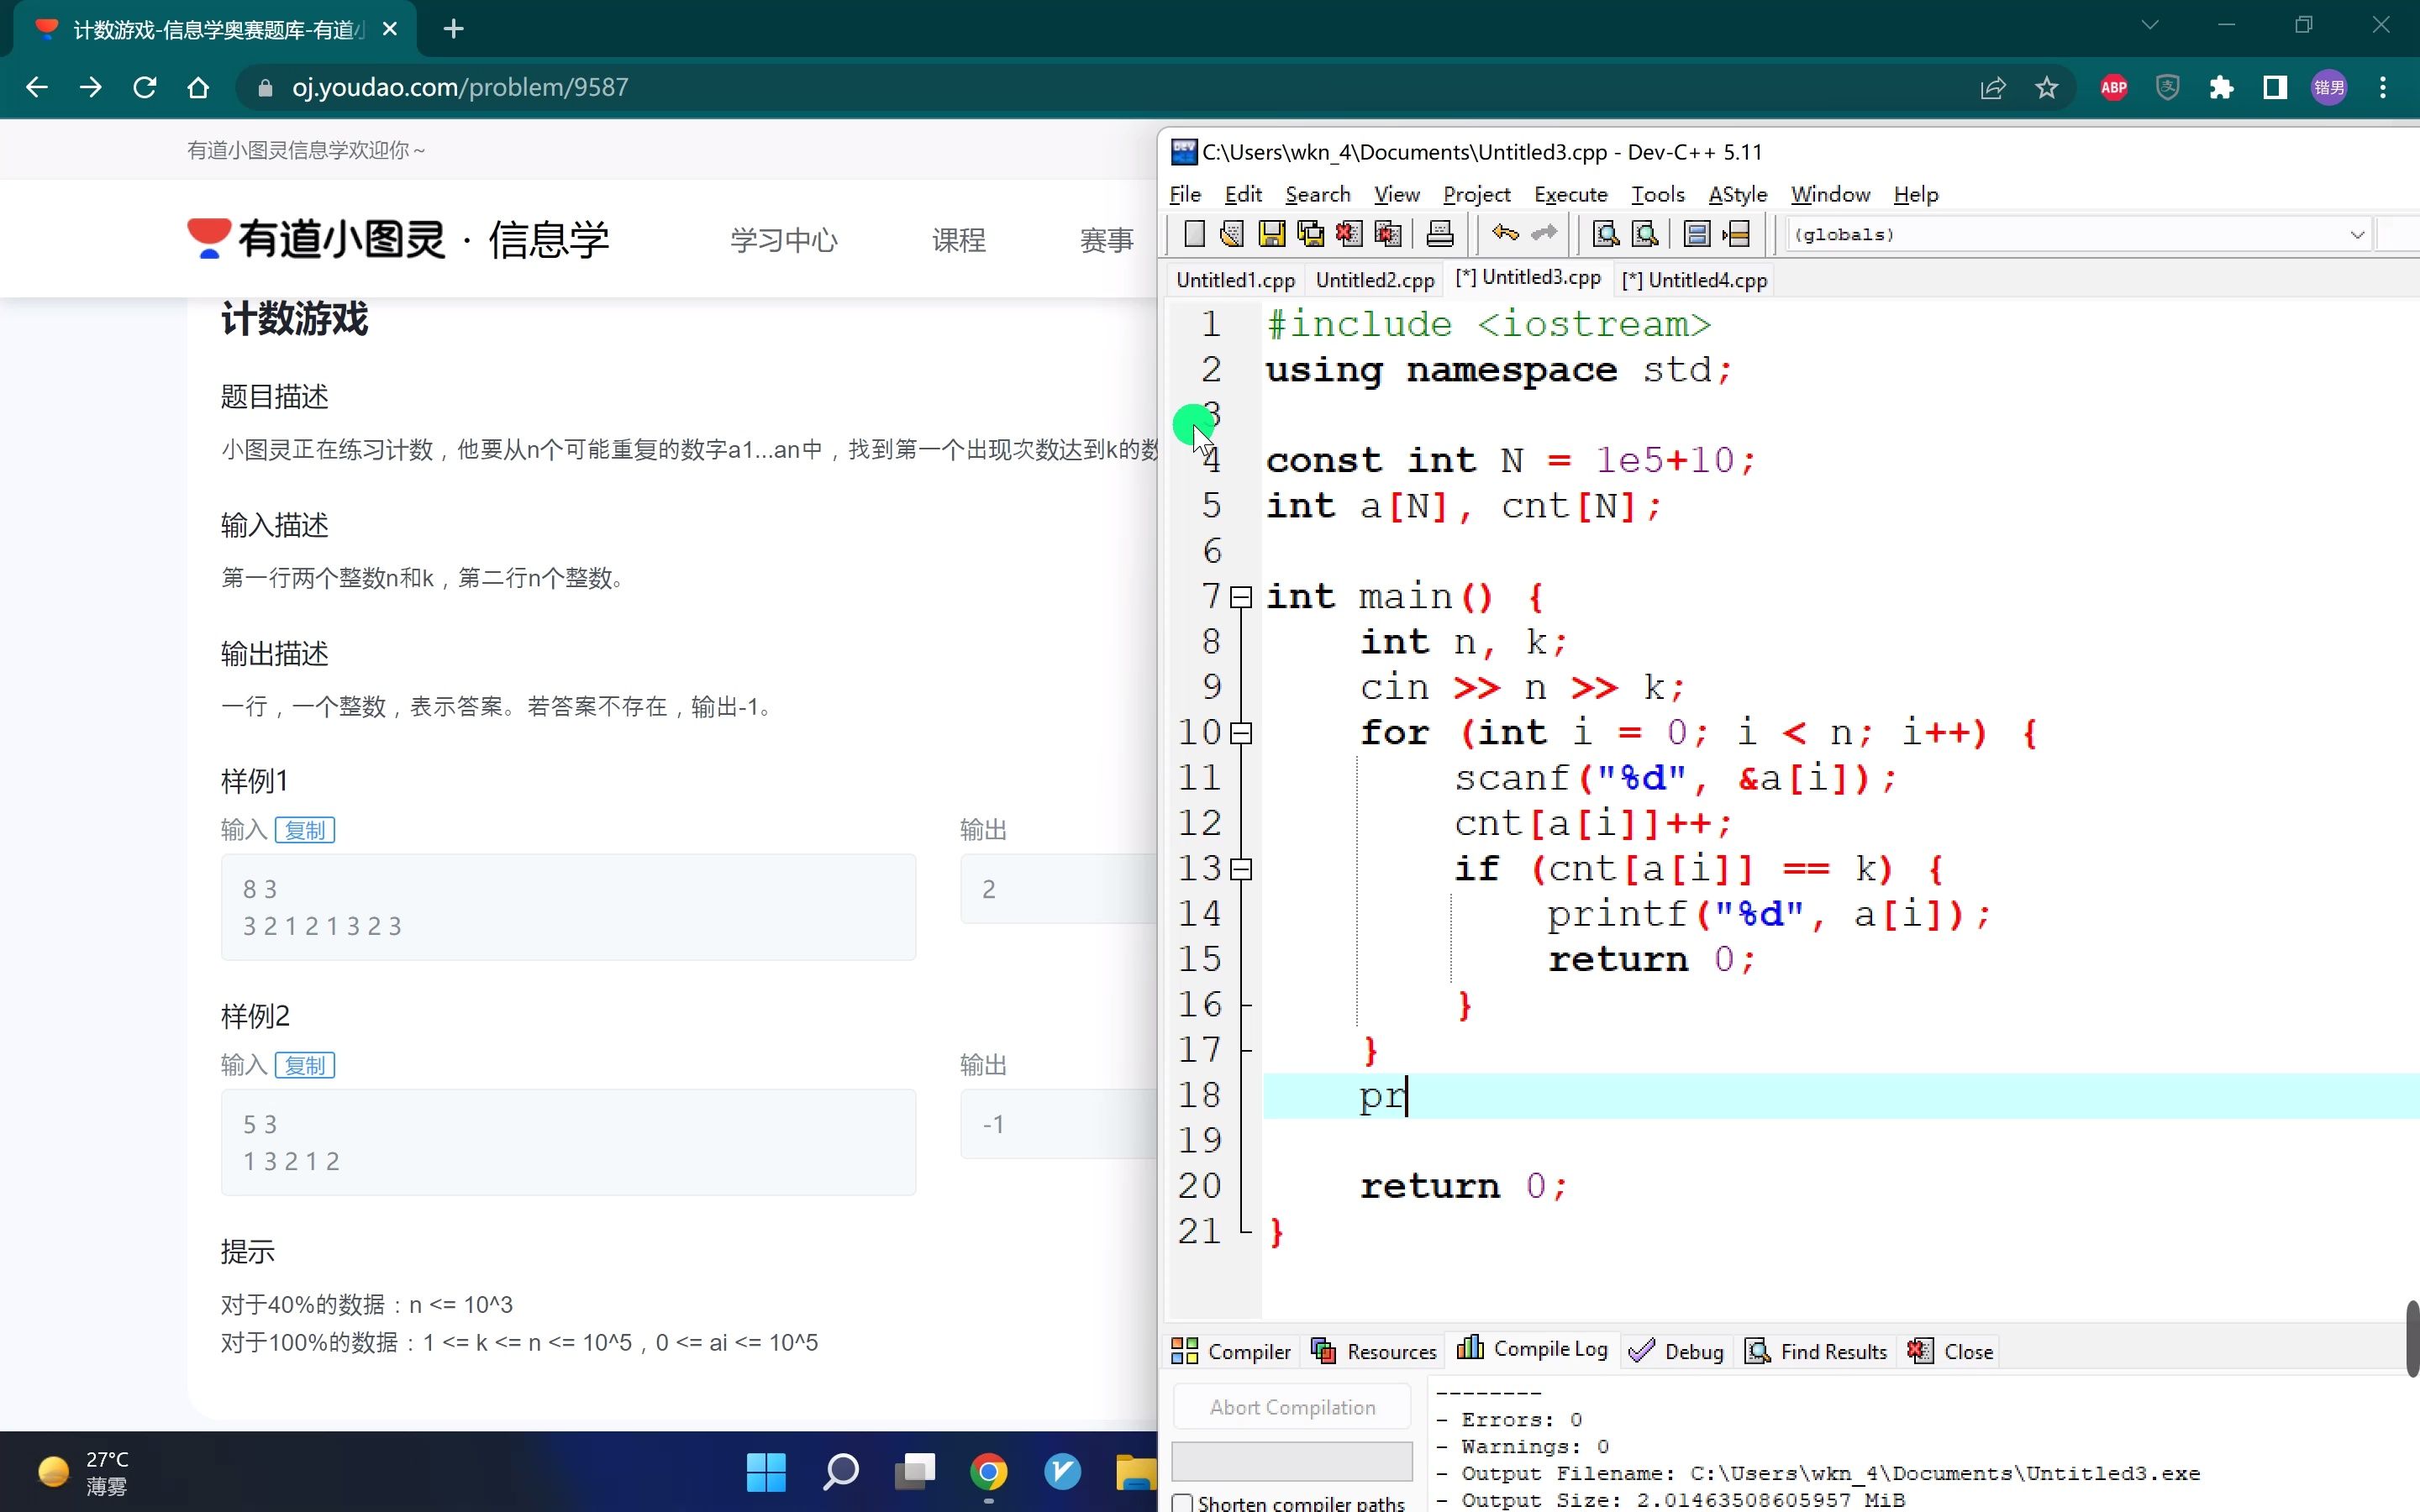
Task: Click the Go to line toolbar icon
Action: (x=1736, y=234)
